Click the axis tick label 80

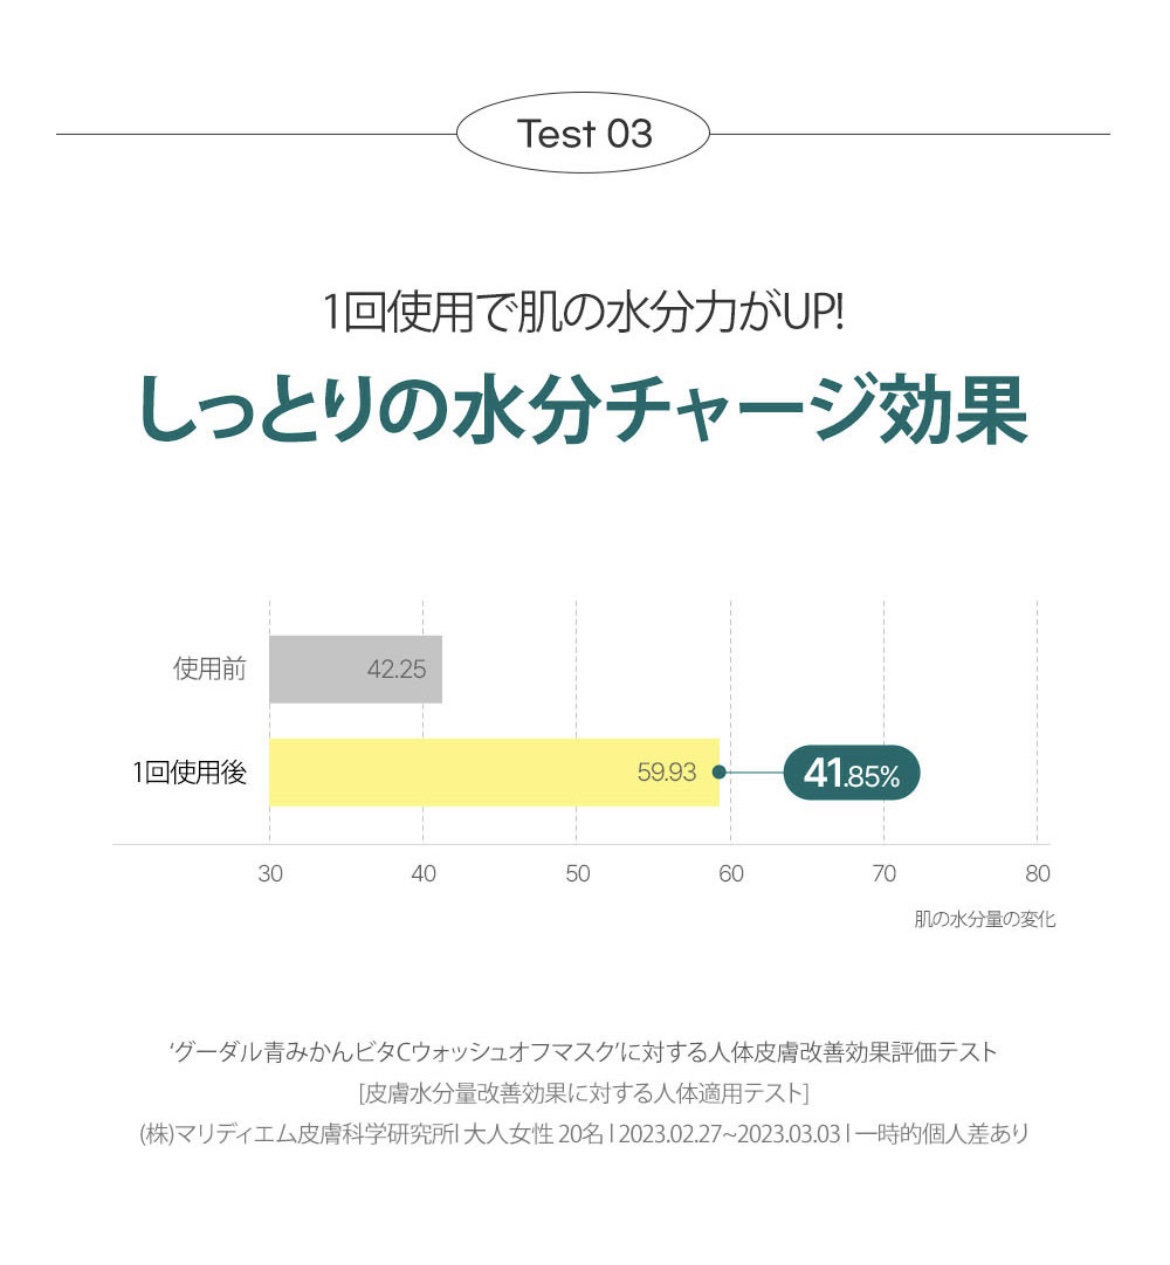(x=1037, y=873)
